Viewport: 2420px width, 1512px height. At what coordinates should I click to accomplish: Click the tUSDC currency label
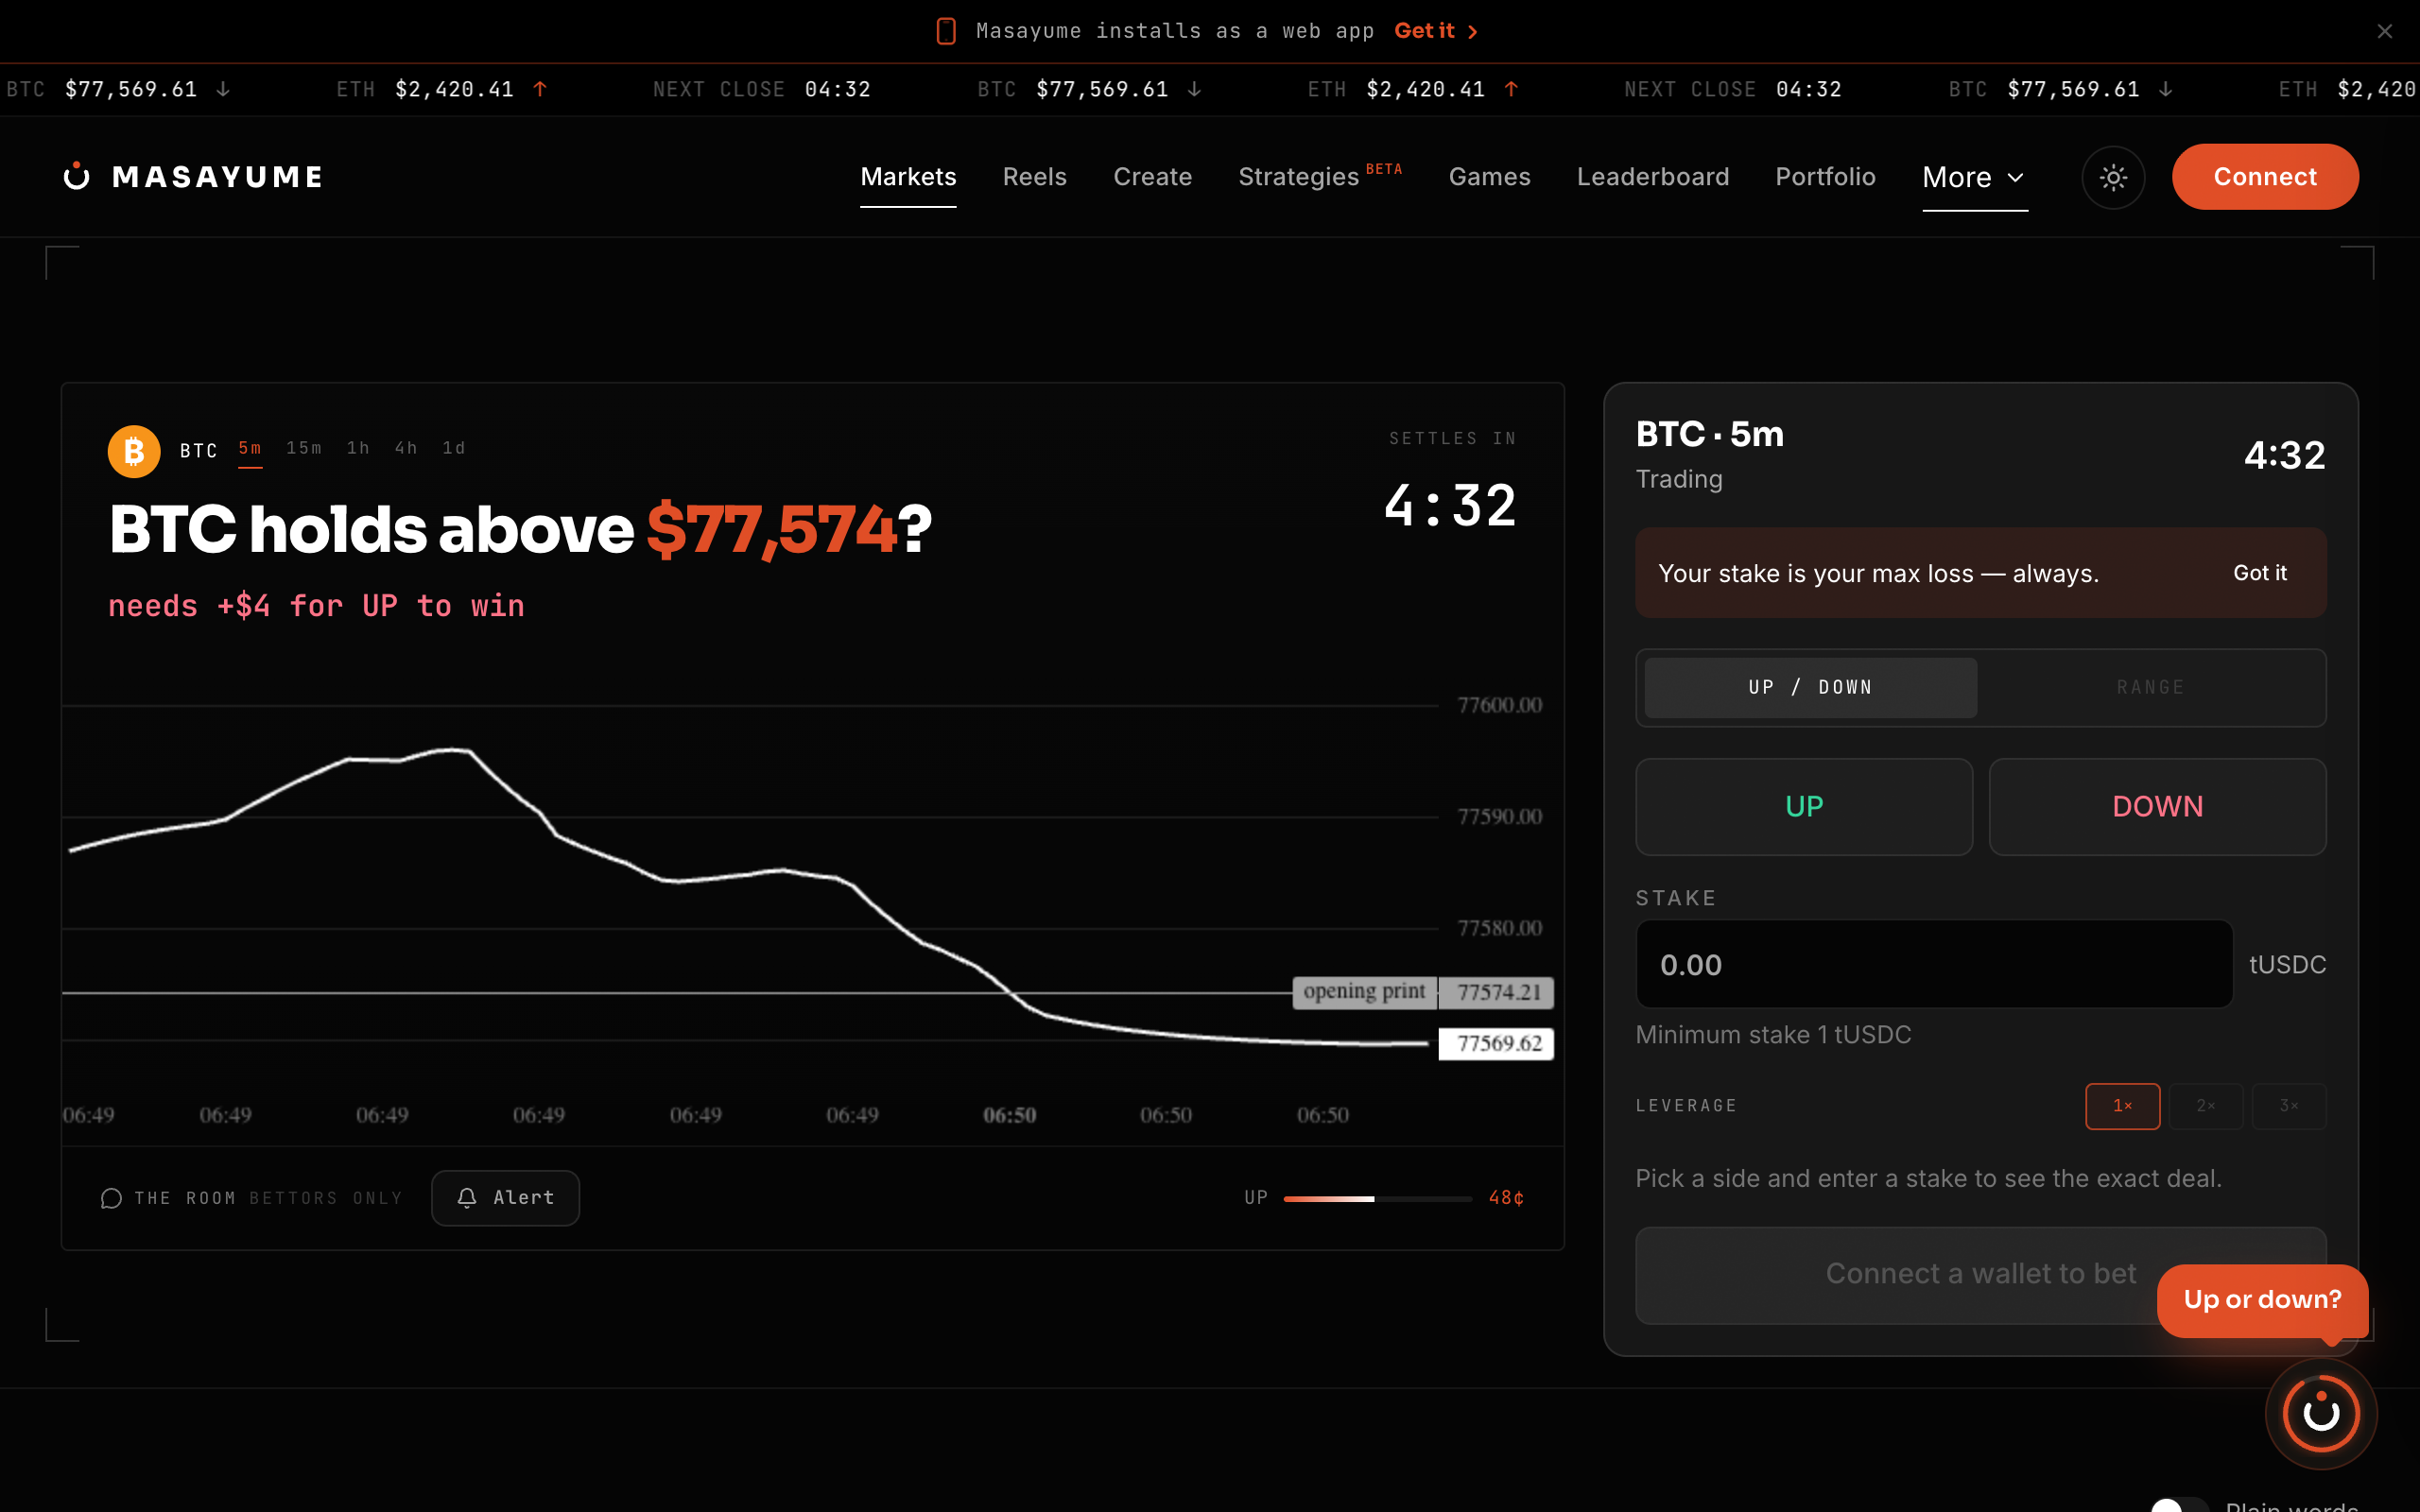tap(2287, 965)
